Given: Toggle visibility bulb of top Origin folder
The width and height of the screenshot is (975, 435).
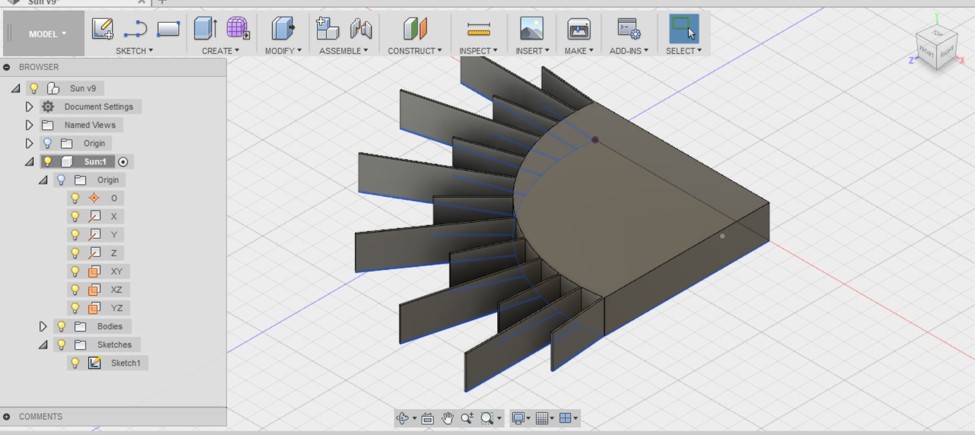Looking at the screenshot, I should [x=47, y=144].
